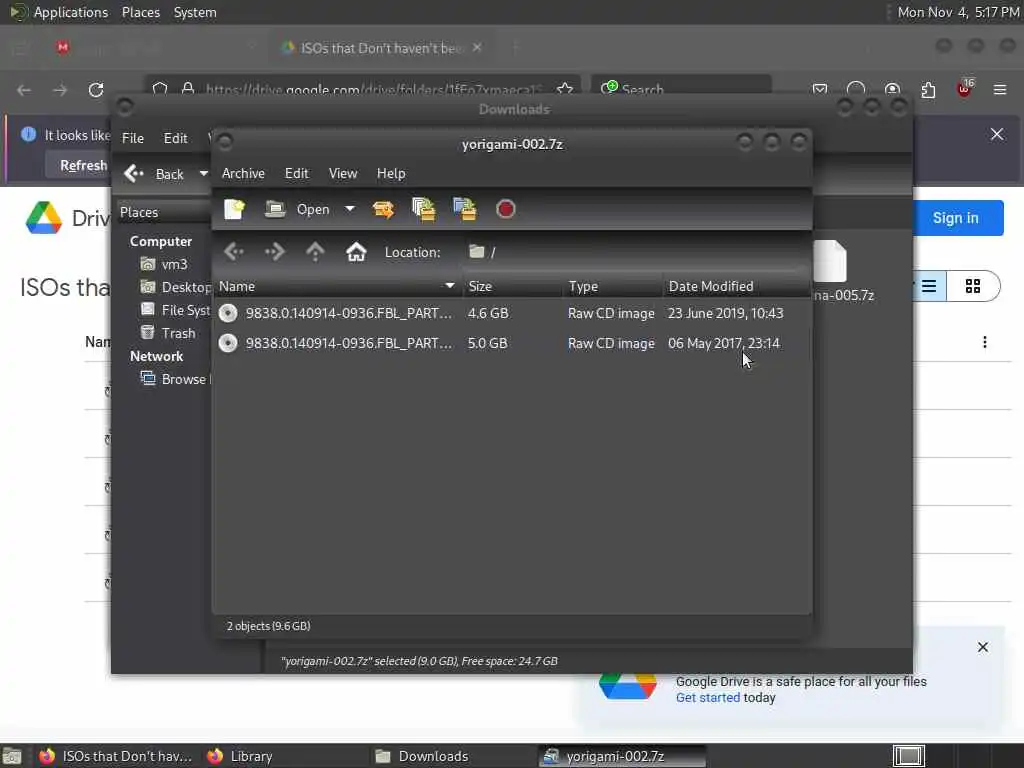Image resolution: width=1024 pixels, height=768 pixels.
Task: Close the ISOs browser tab
Action: pyautogui.click(x=477, y=48)
